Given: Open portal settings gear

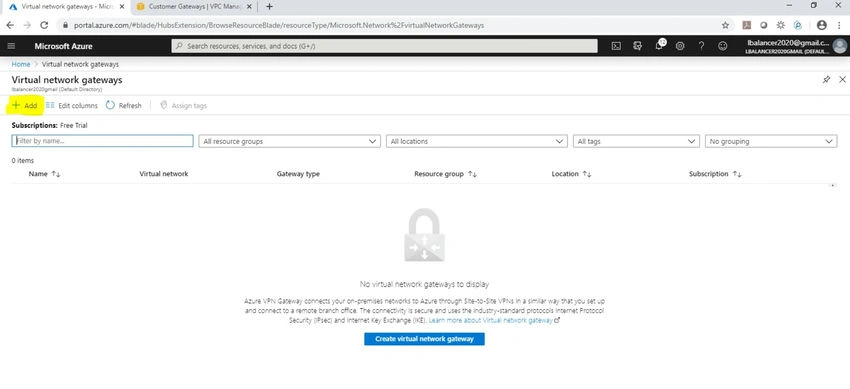Looking at the screenshot, I should [x=680, y=46].
